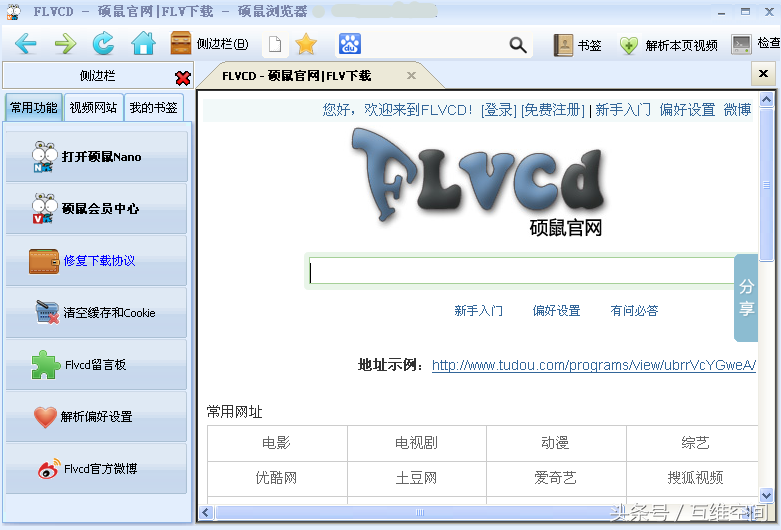The image size is (781, 530).
Task: Switch to the 视频网站 sidebar tab
Action: point(93,108)
